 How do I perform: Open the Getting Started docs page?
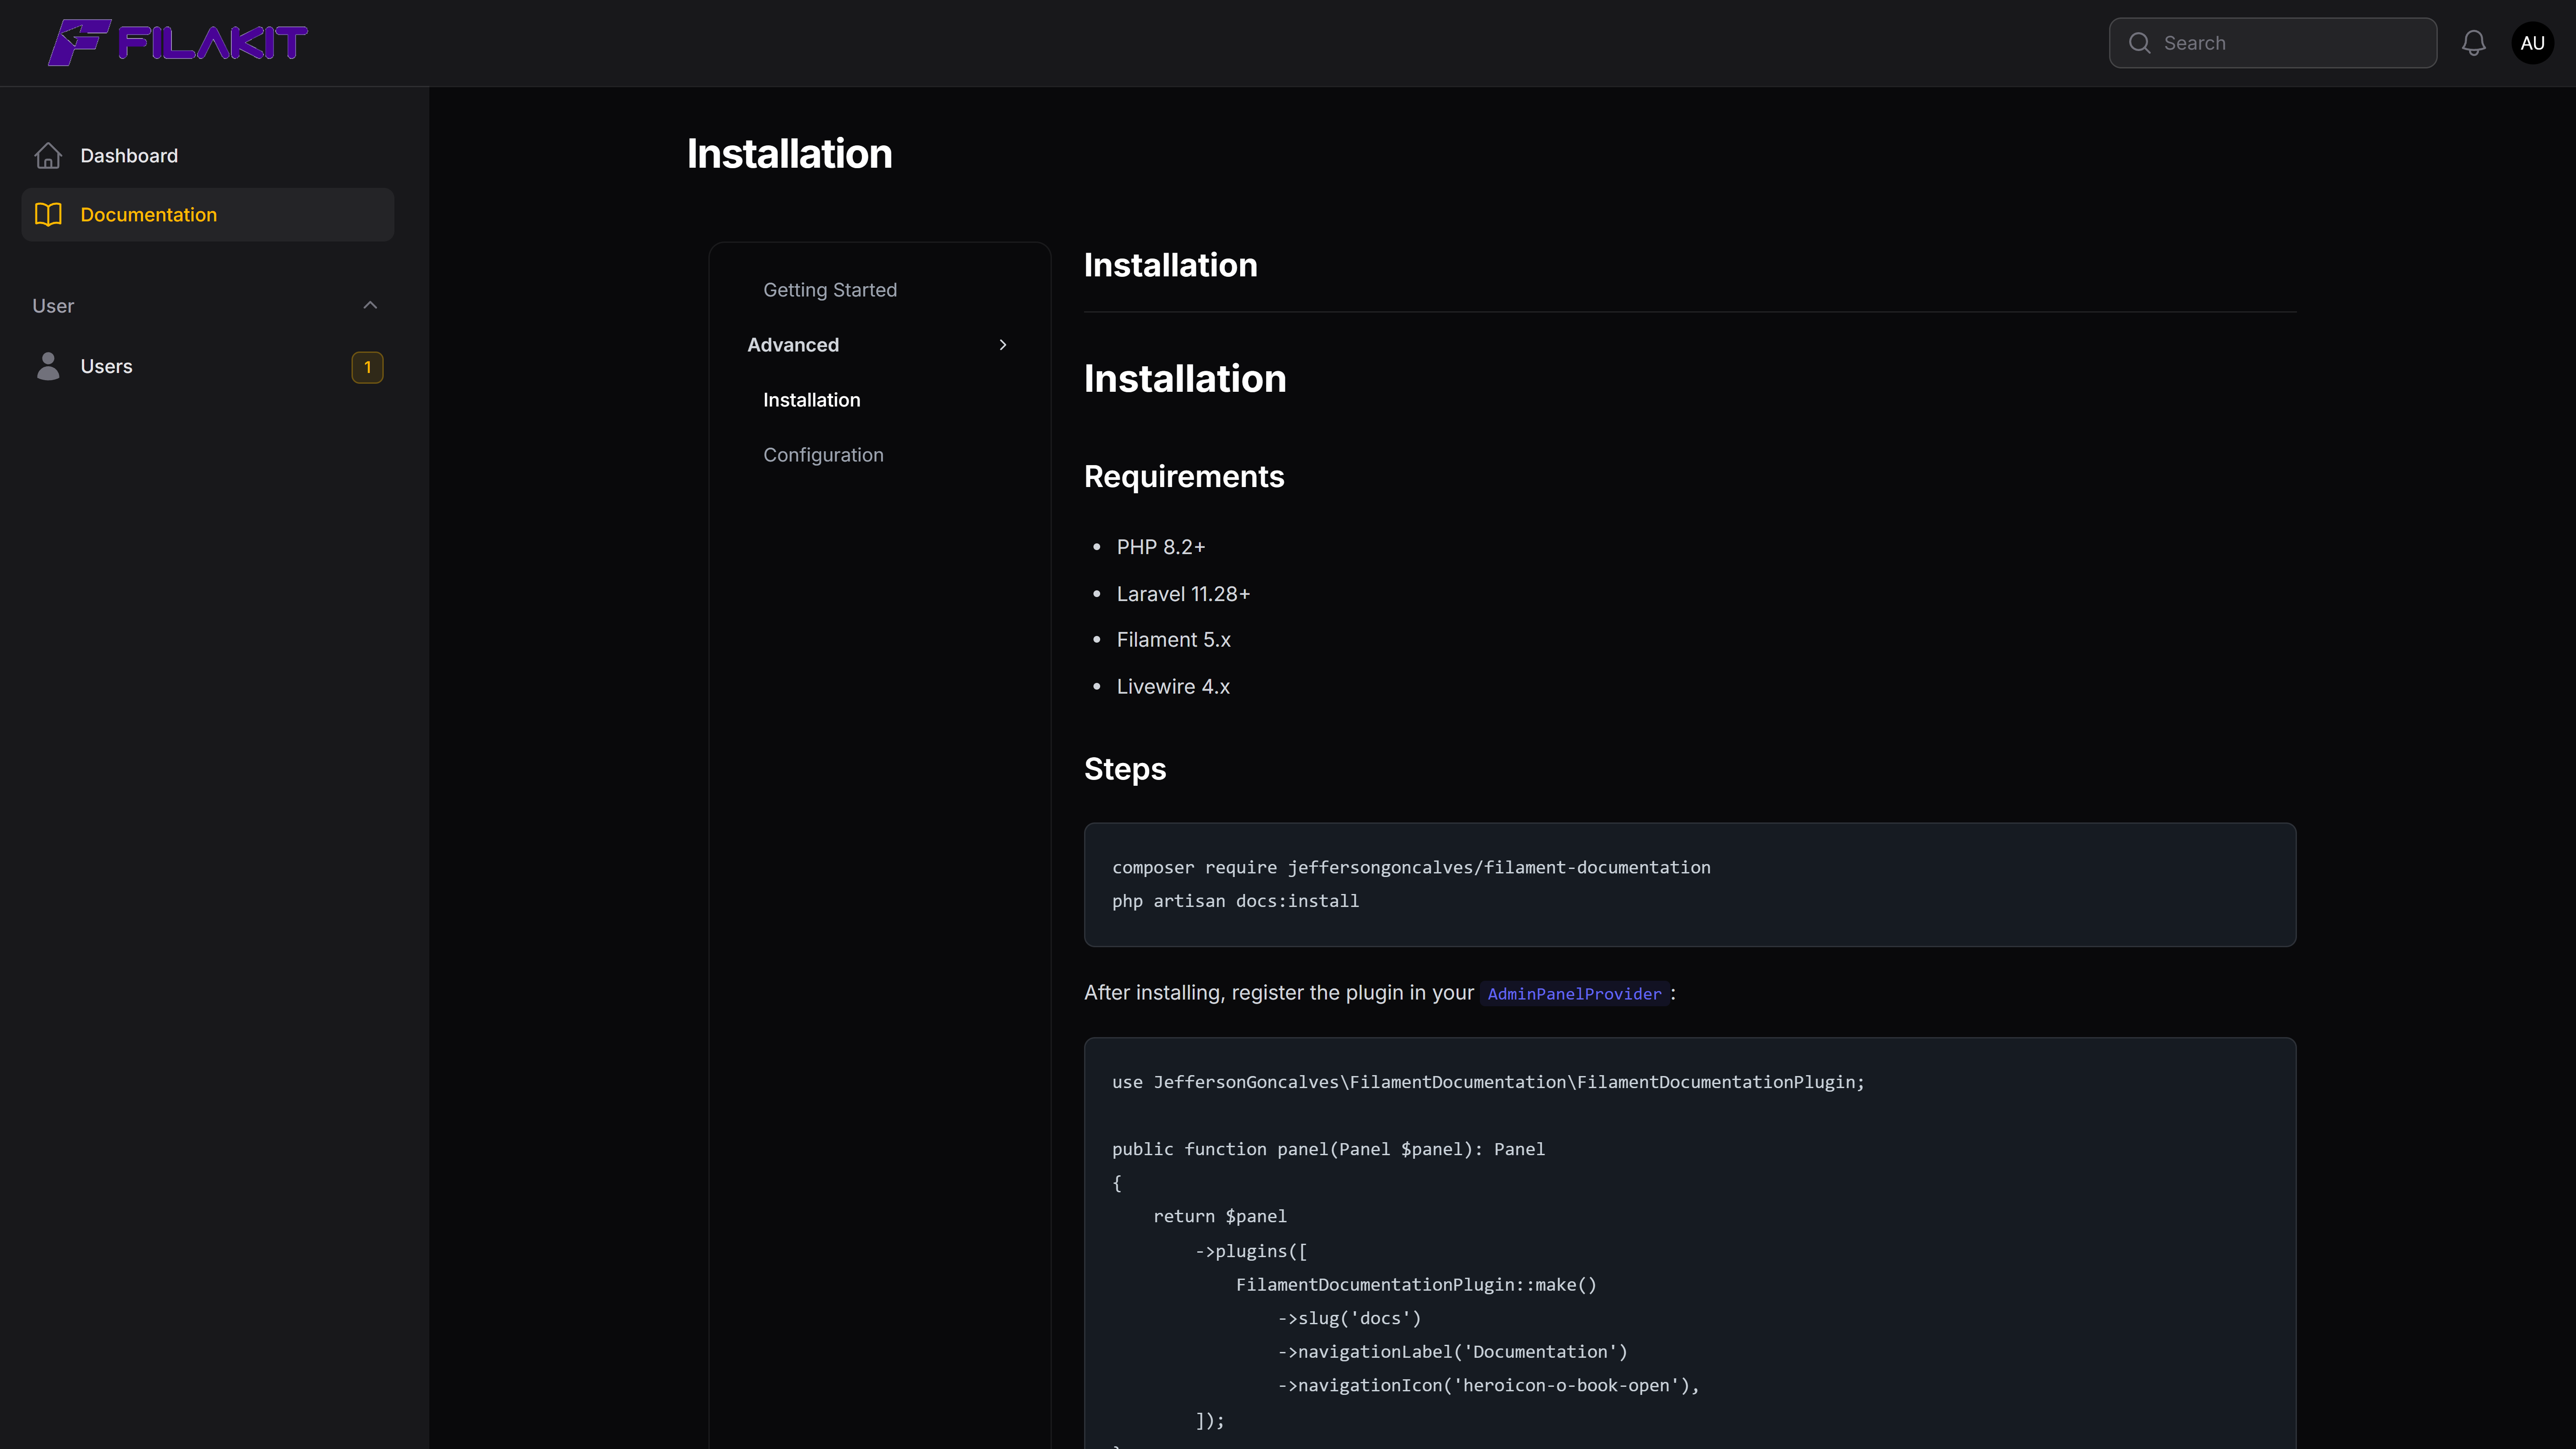(830, 290)
